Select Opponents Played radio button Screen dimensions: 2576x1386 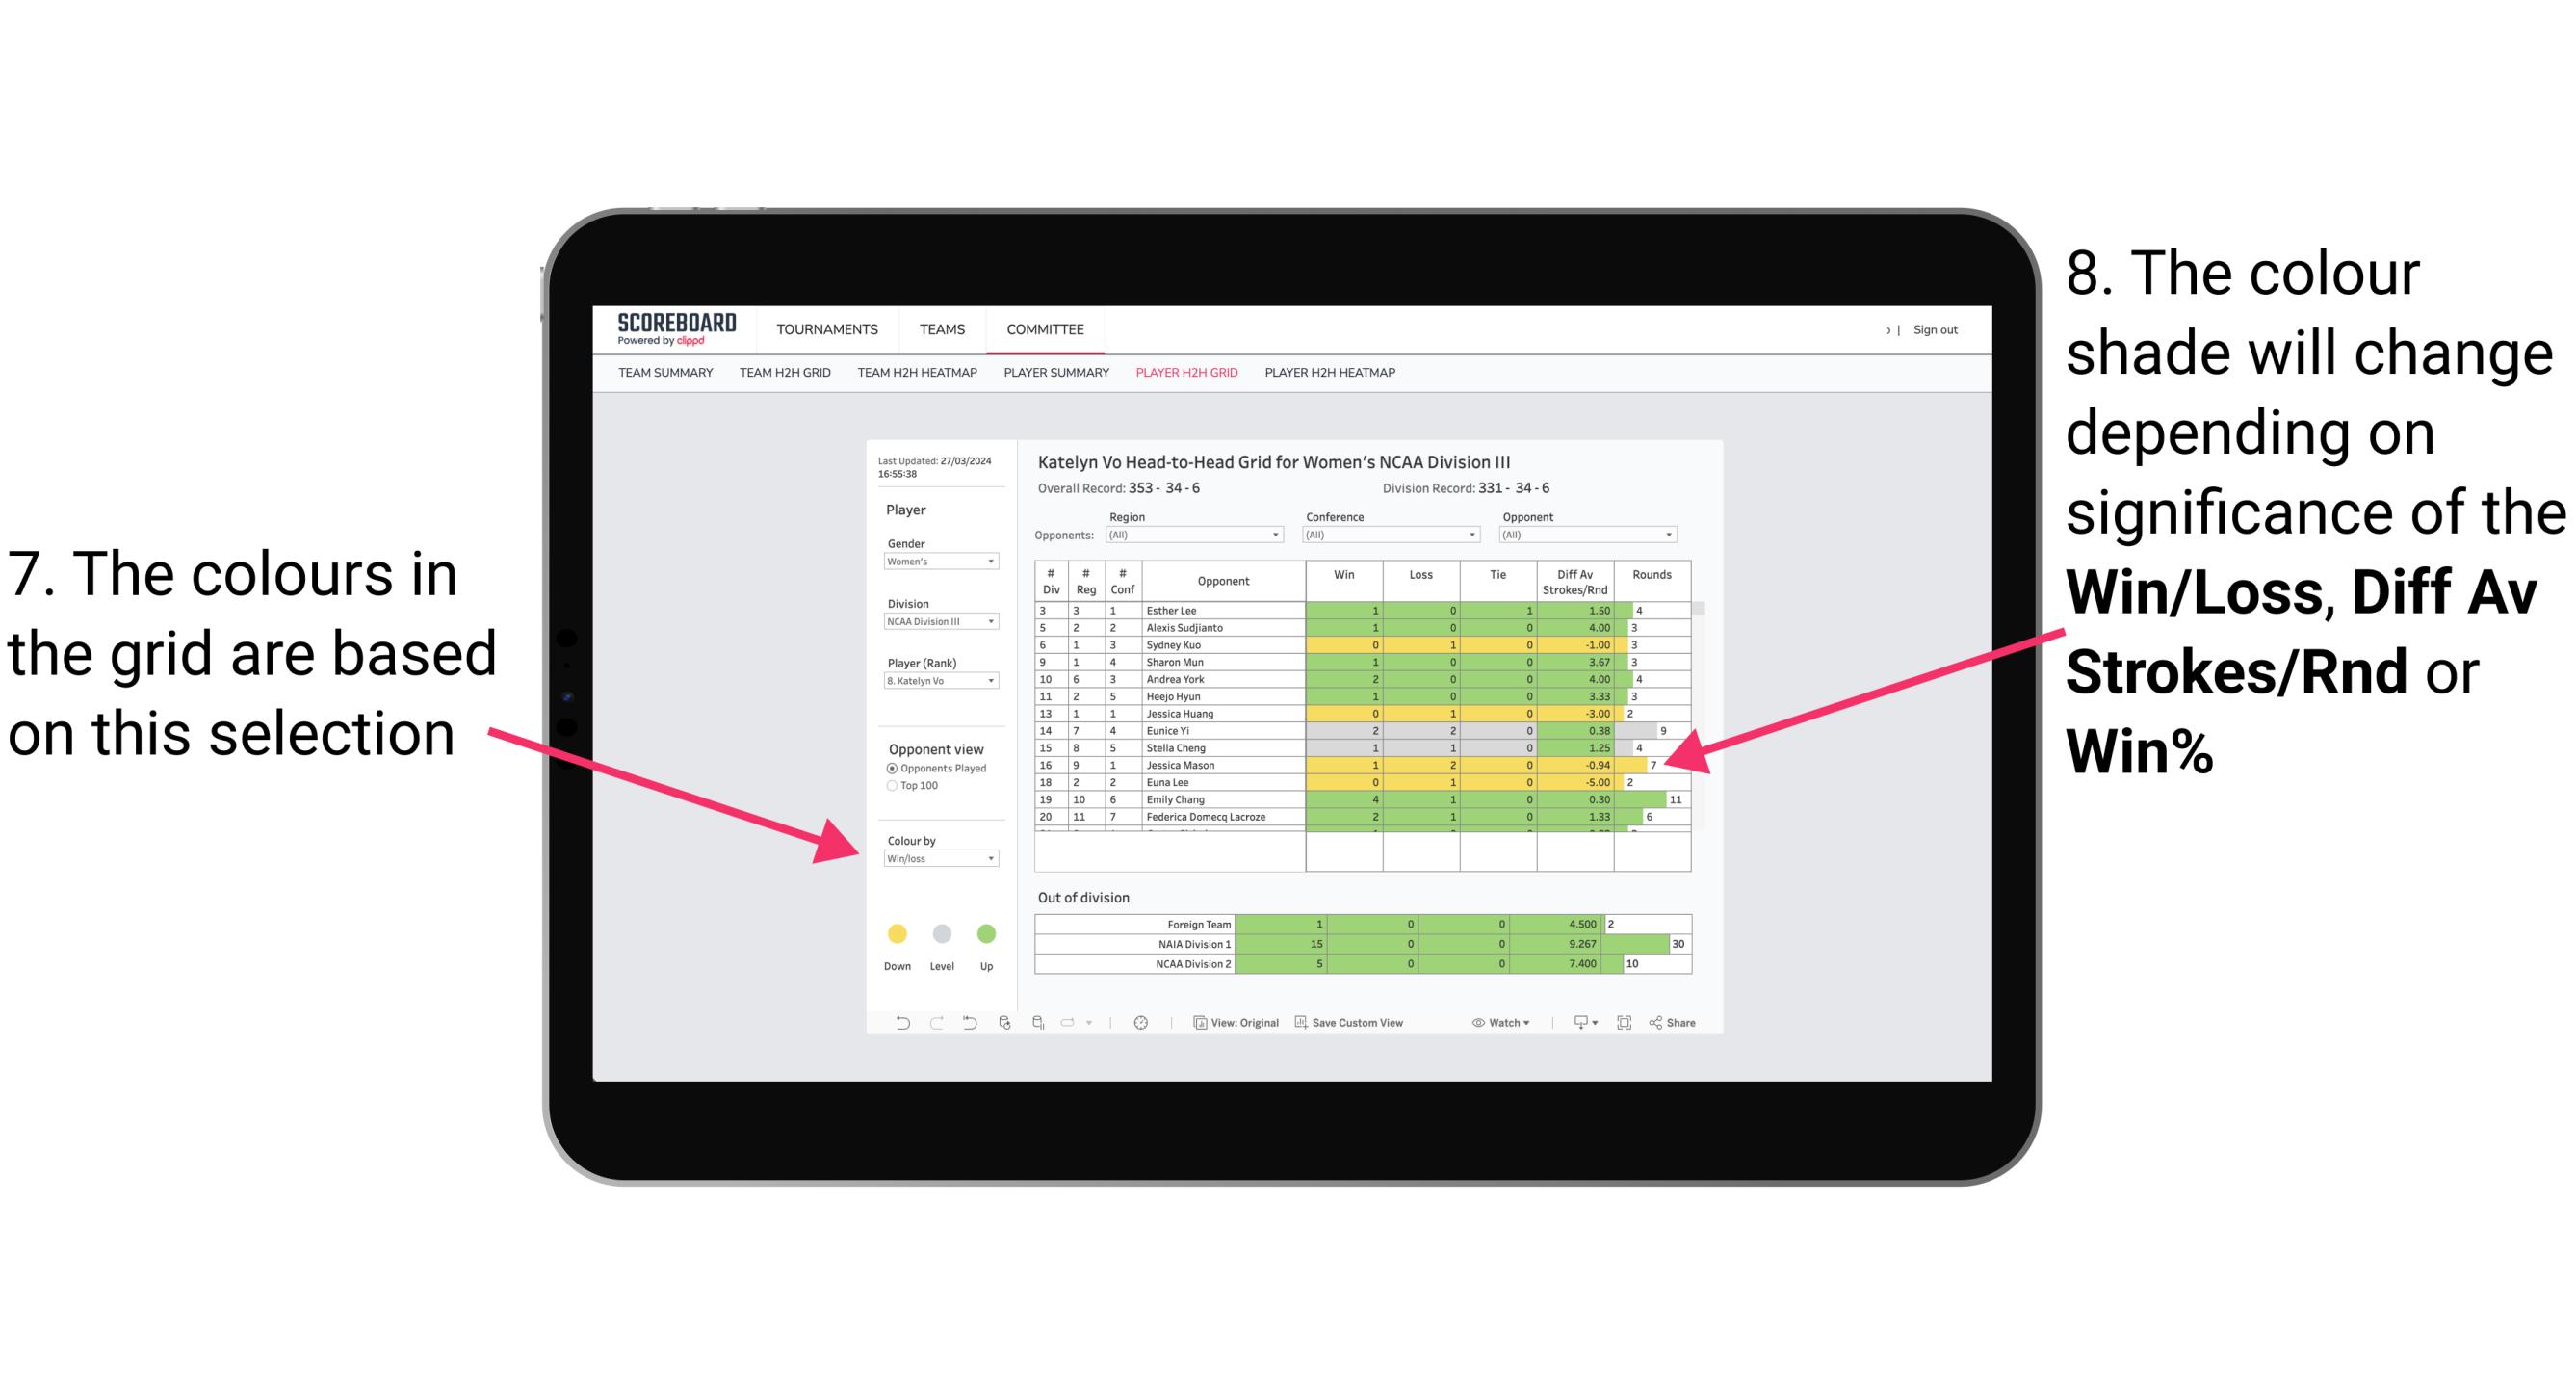point(887,767)
